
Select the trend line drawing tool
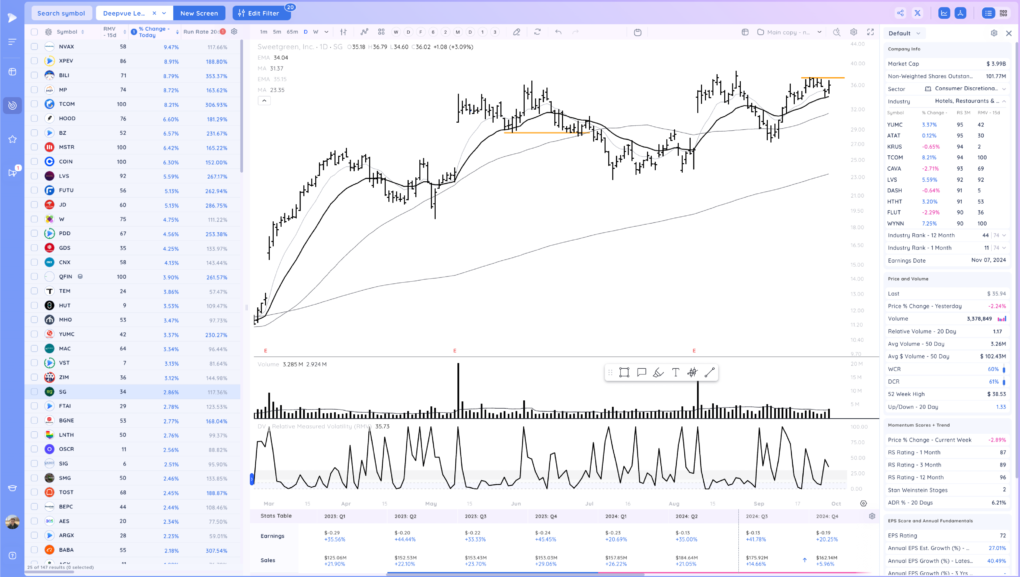(710, 372)
